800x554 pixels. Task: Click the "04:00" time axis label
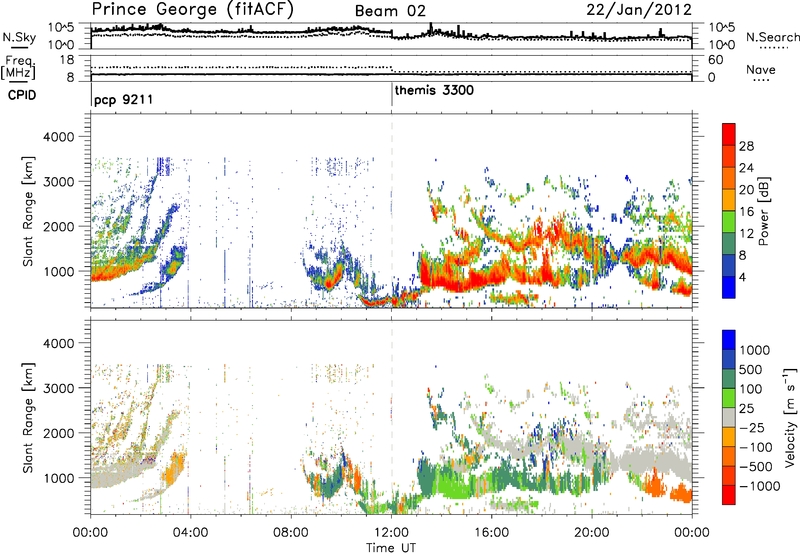pos(190,533)
